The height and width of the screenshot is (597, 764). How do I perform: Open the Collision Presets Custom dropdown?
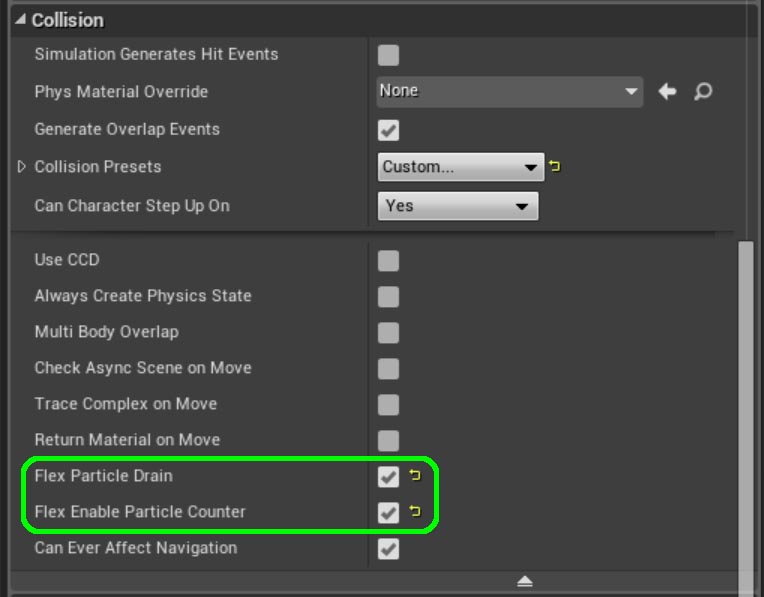point(460,167)
